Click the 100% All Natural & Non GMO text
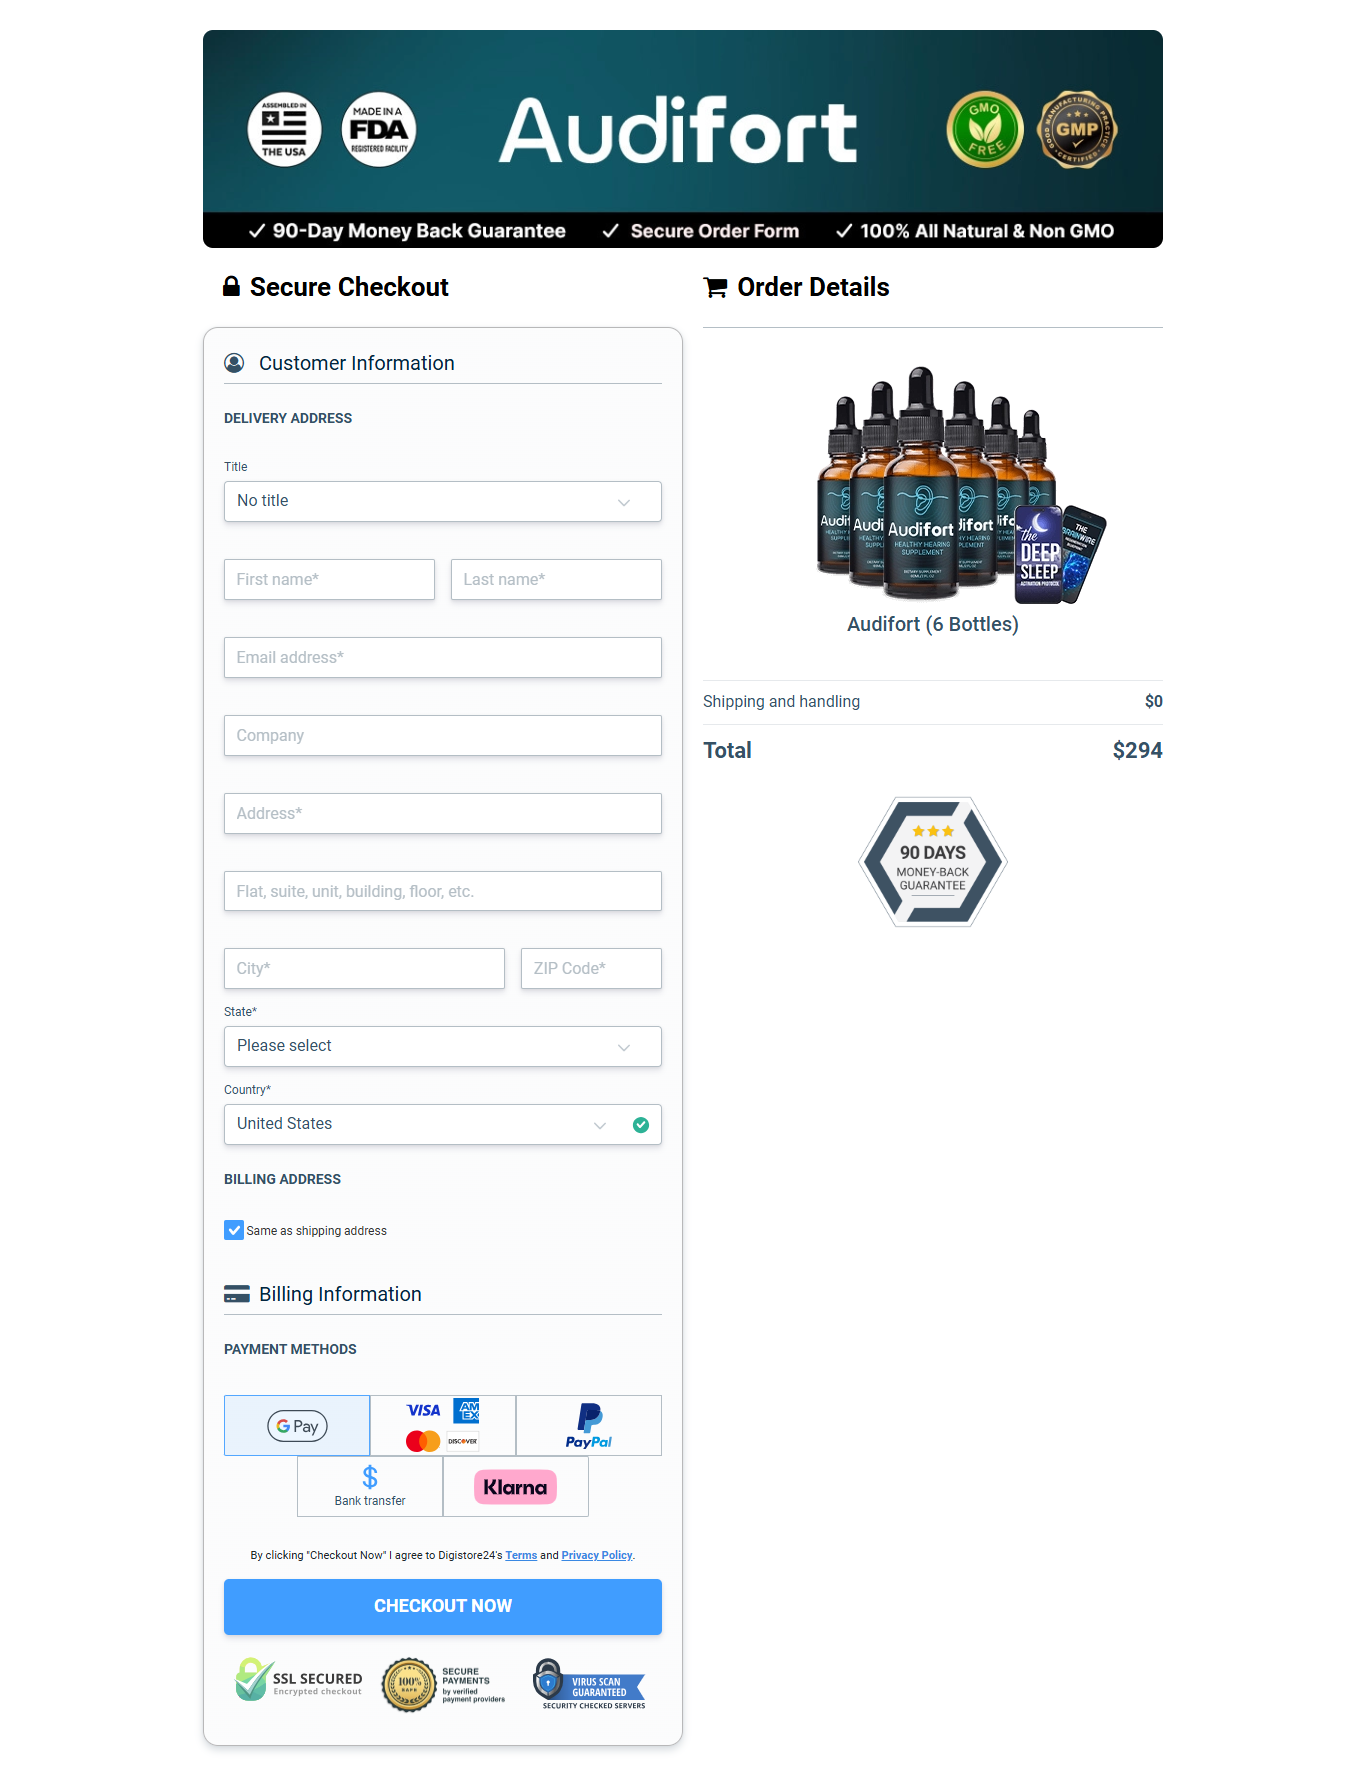Screen dimensions: 1366x1787 [x=987, y=231]
